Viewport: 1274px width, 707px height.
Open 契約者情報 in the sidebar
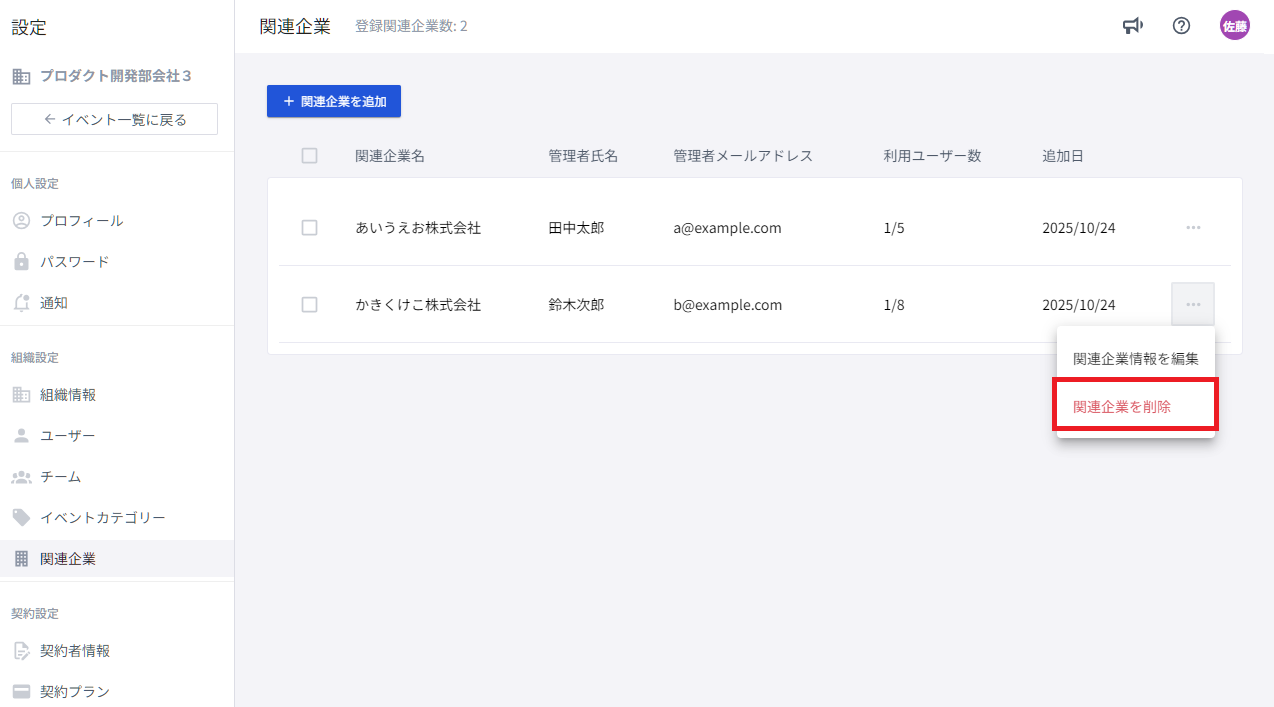75,651
